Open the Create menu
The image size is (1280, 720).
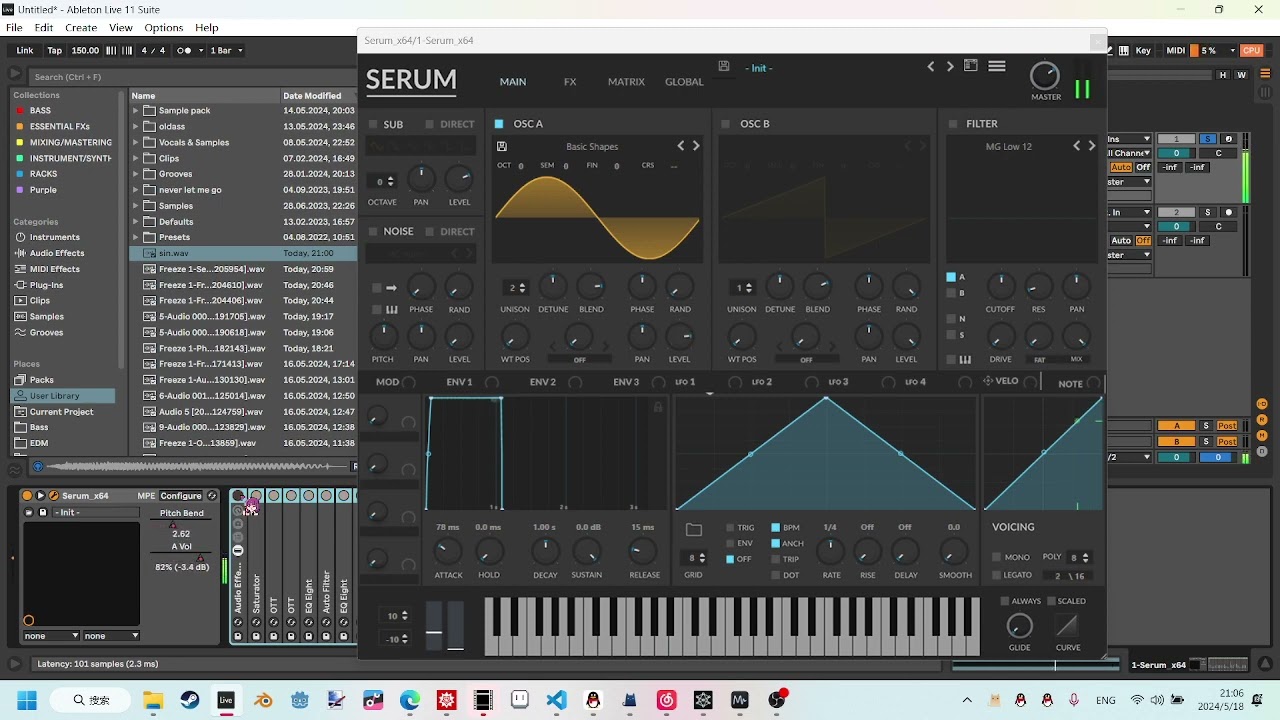[x=81, y=28]
